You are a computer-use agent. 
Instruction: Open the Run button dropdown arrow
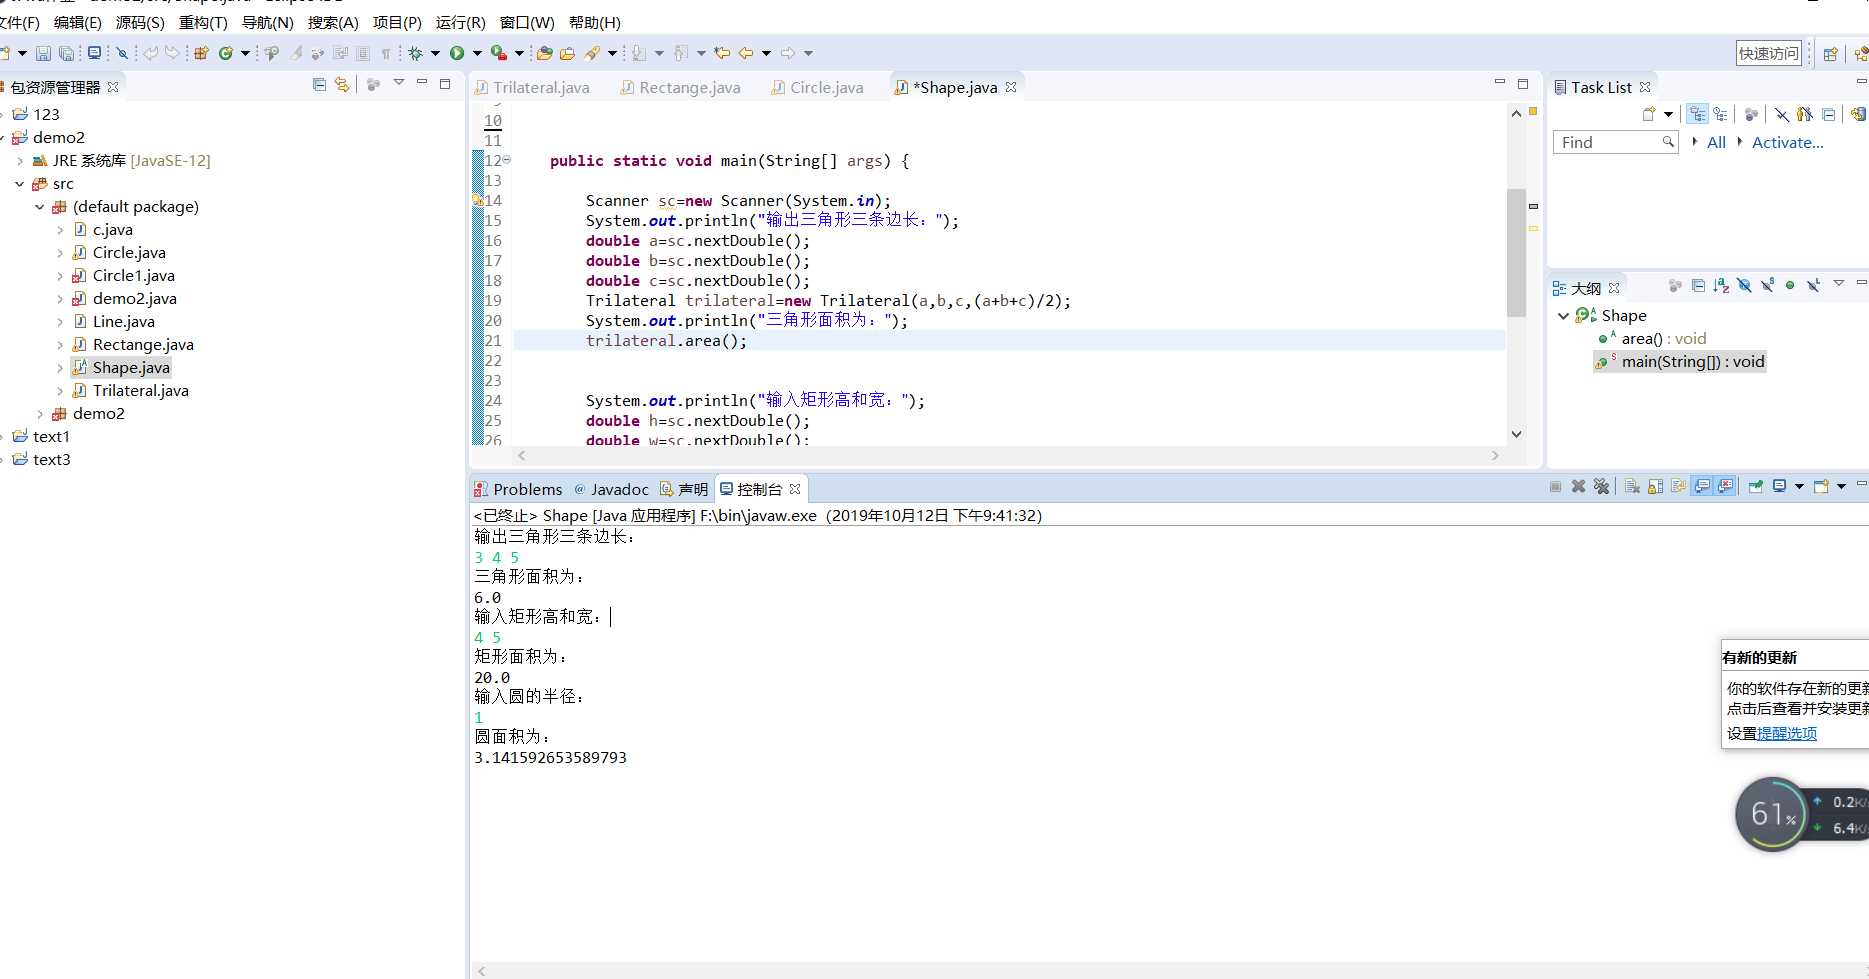[477, 53]
